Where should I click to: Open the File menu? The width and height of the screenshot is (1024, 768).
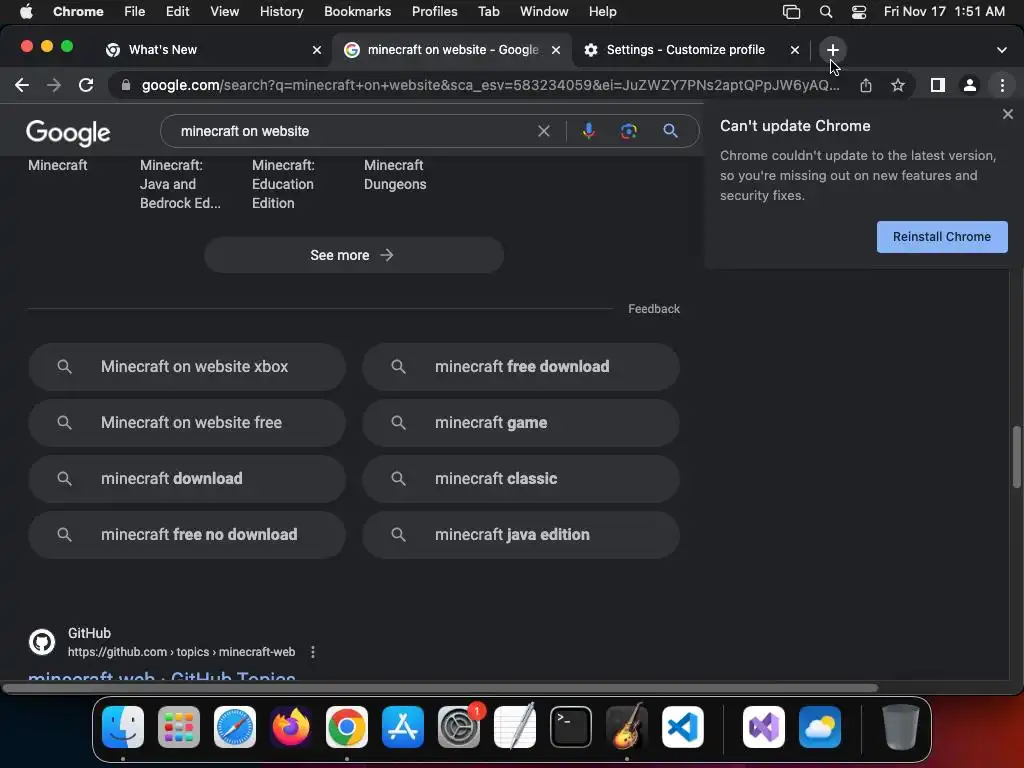135,12
